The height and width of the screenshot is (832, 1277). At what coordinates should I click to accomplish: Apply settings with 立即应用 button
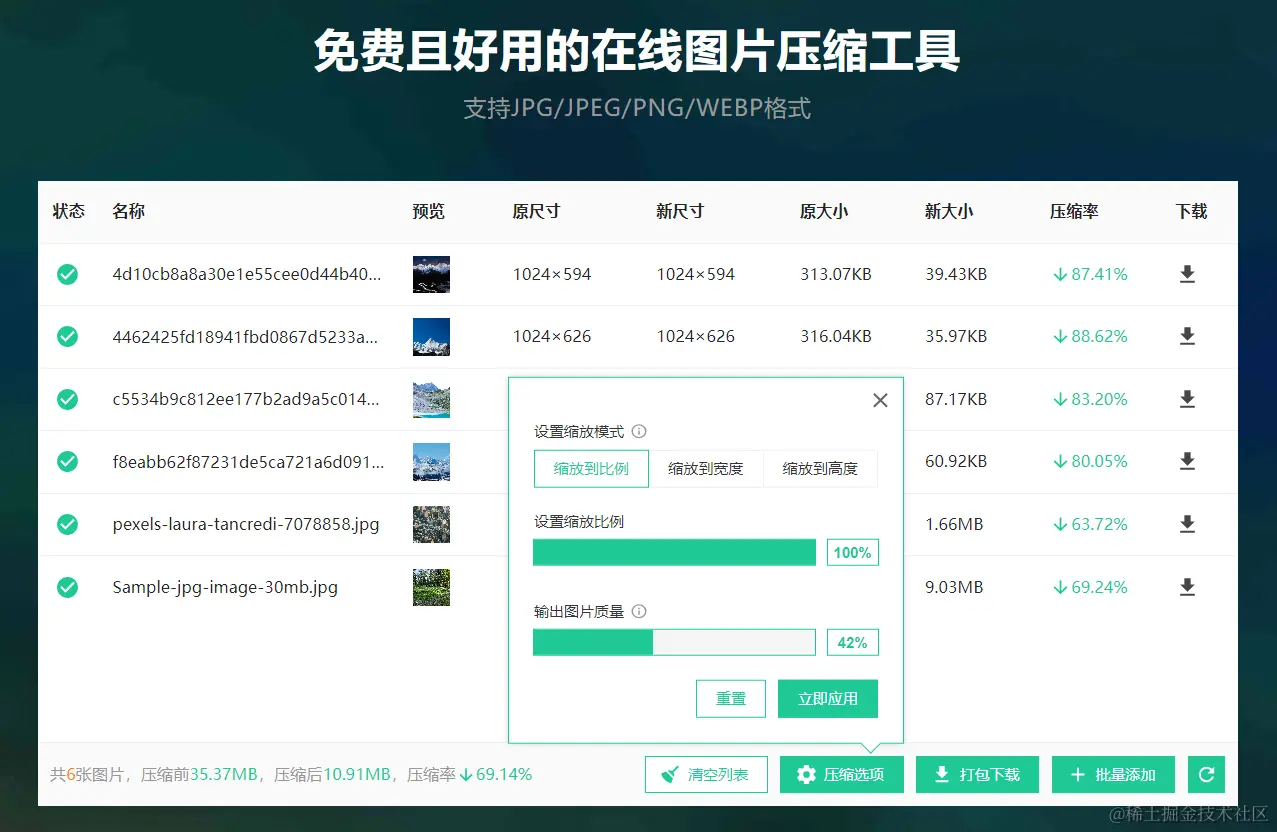click(828, 699)
